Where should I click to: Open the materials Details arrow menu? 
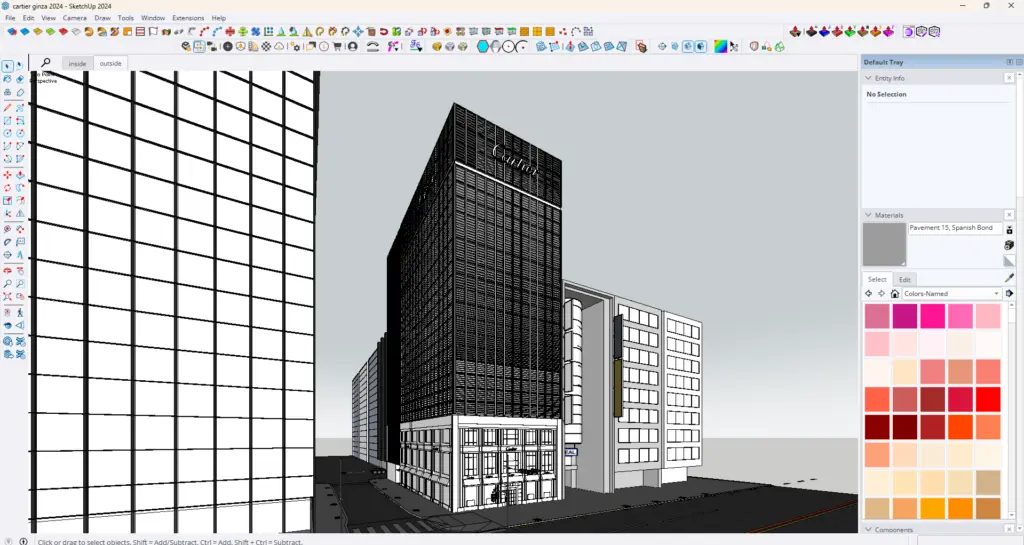click(x=1009, y=294)
